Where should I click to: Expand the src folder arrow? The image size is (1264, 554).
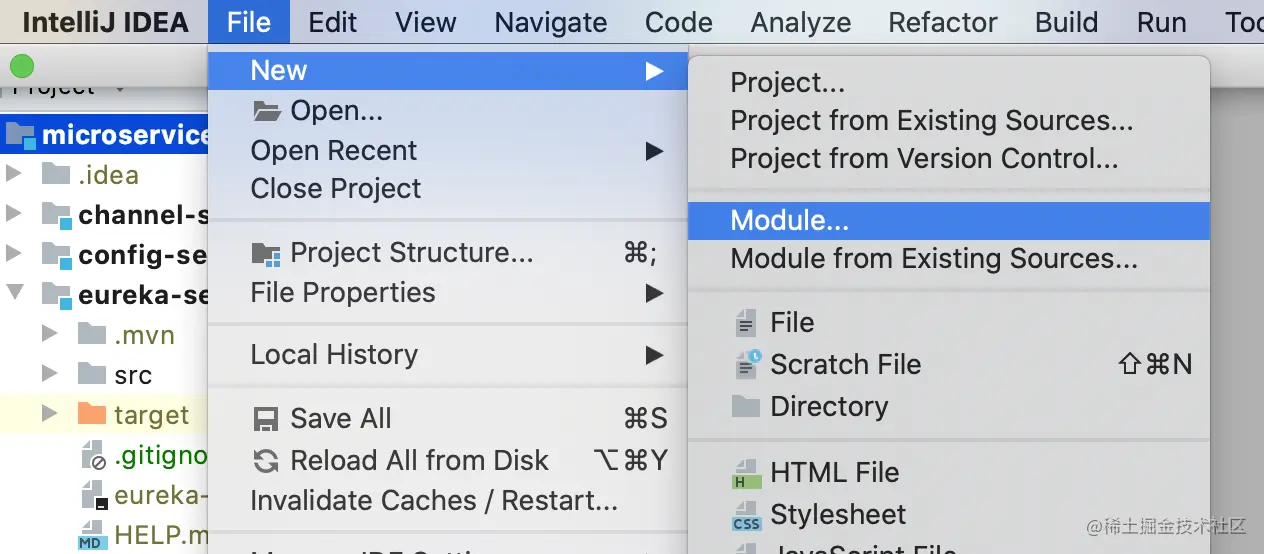[x=50, y=374]
